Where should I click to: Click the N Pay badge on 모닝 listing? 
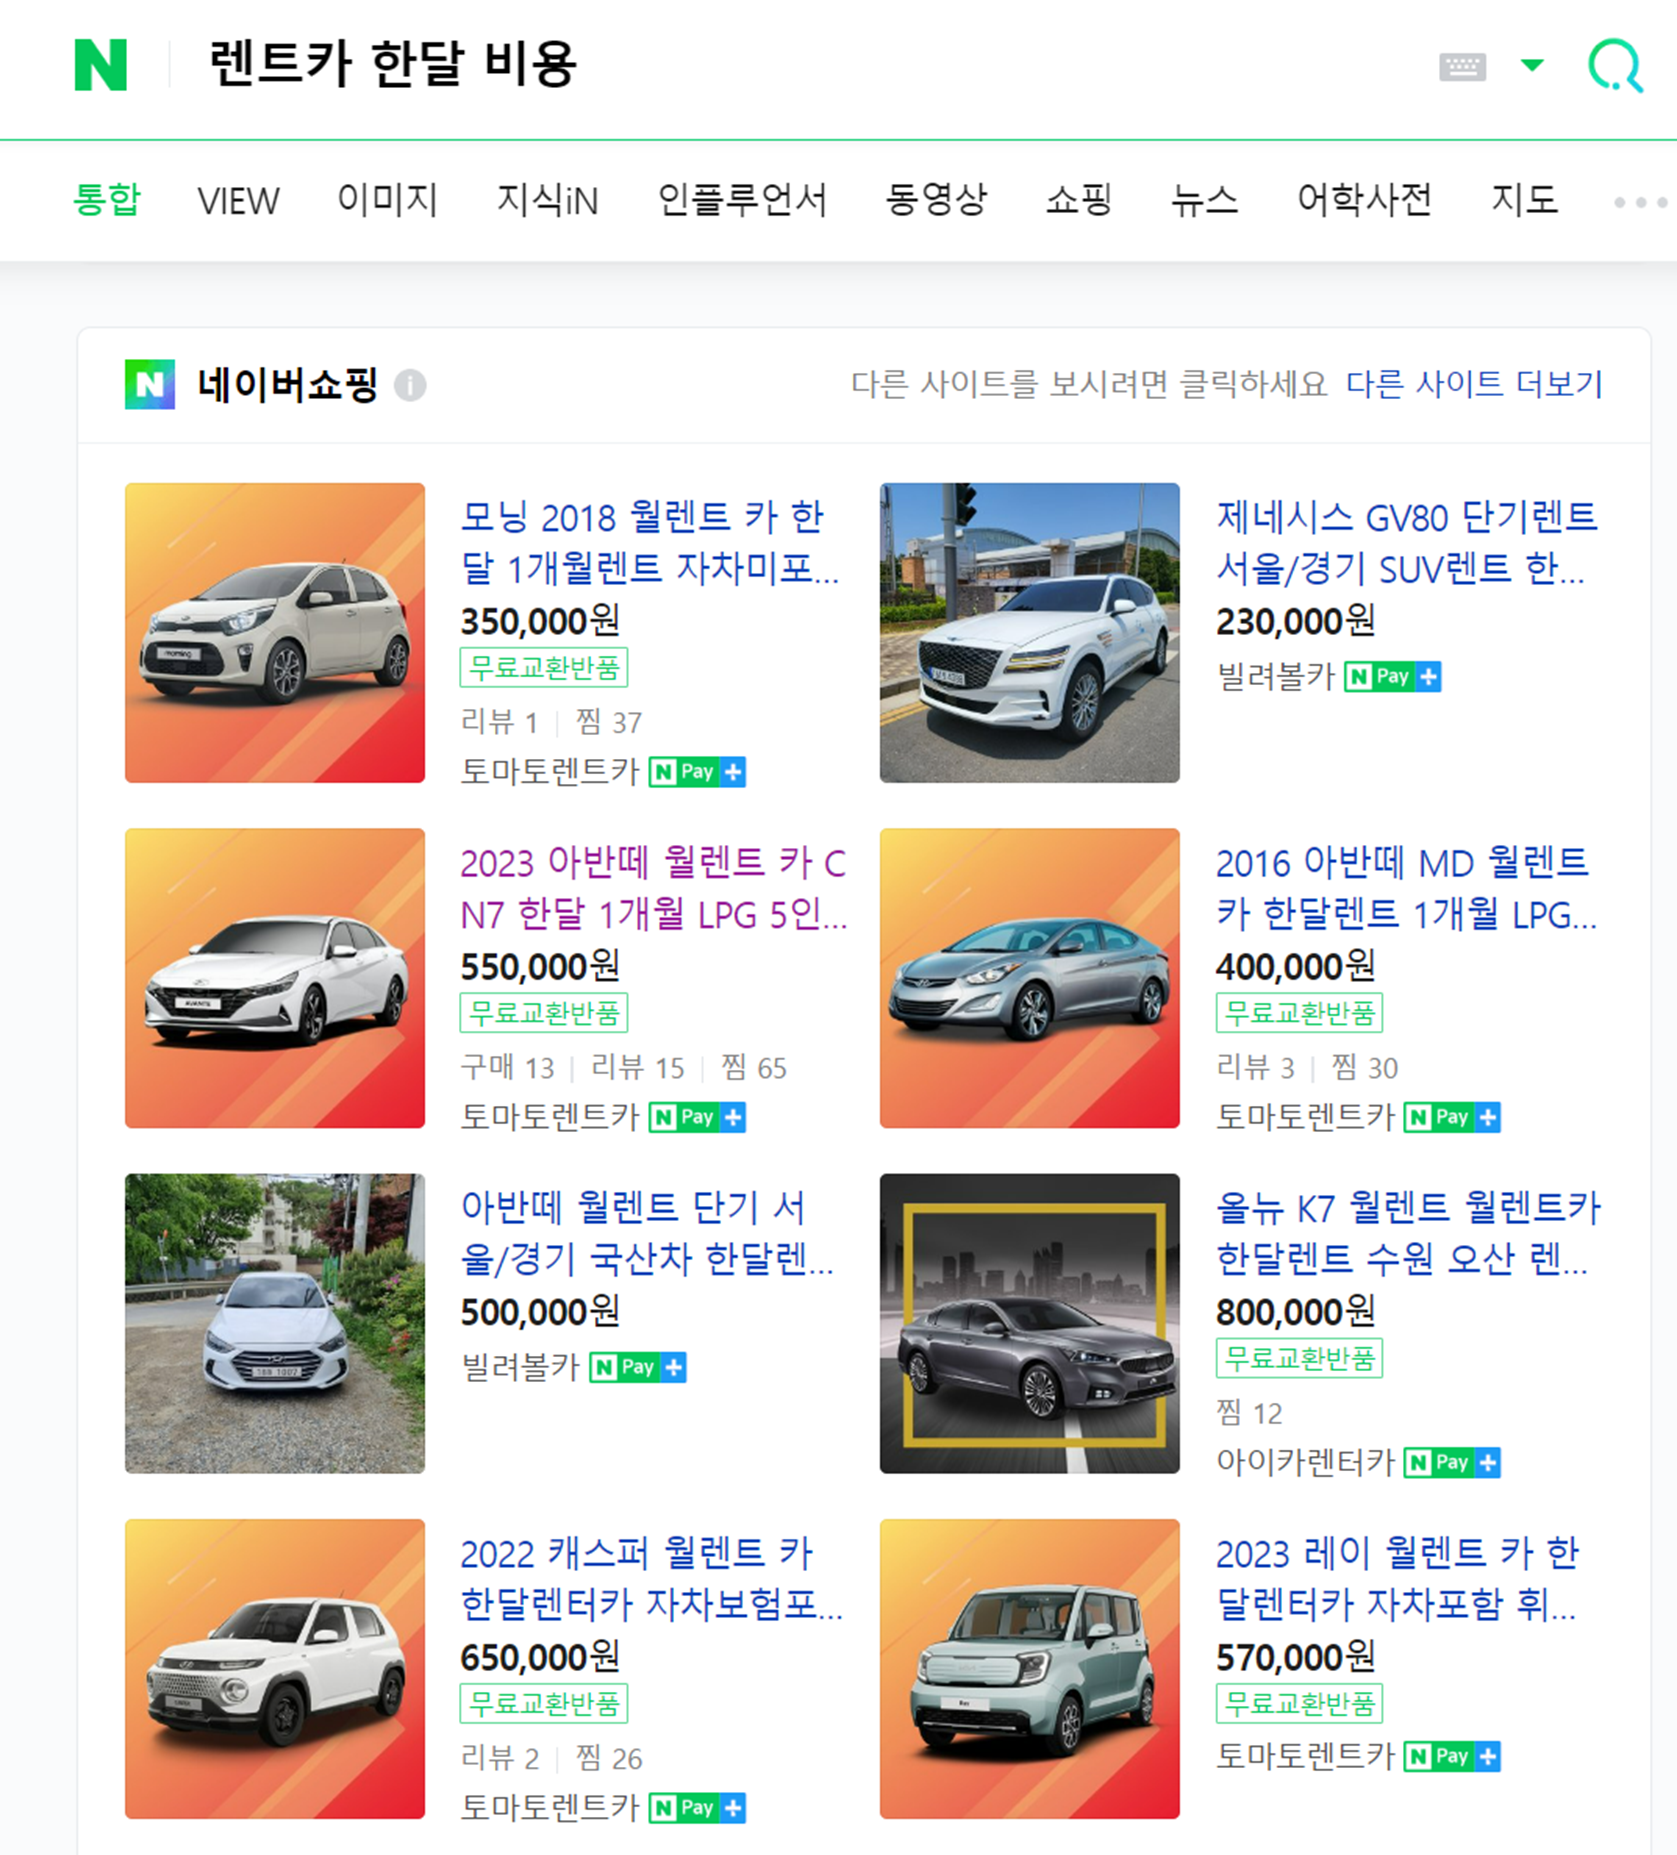click(697, 772)
